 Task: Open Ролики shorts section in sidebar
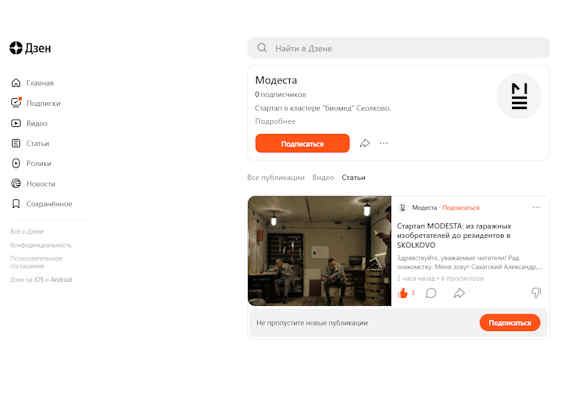(31, 163)
